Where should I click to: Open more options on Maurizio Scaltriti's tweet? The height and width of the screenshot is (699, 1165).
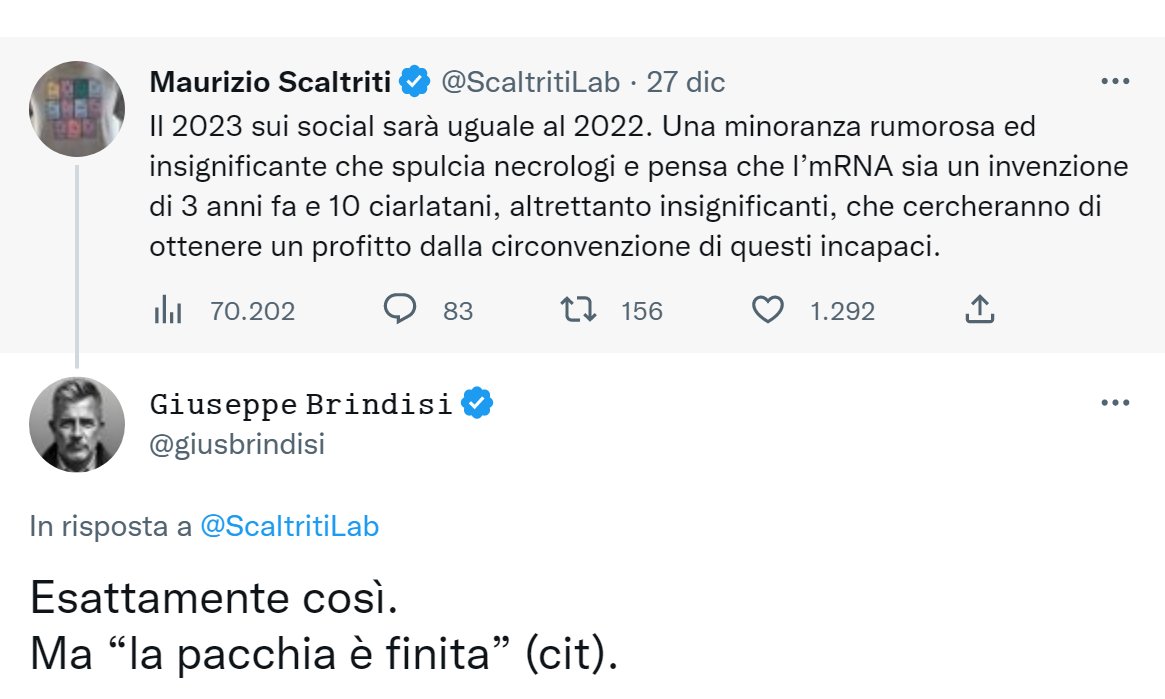[1114, 82]
